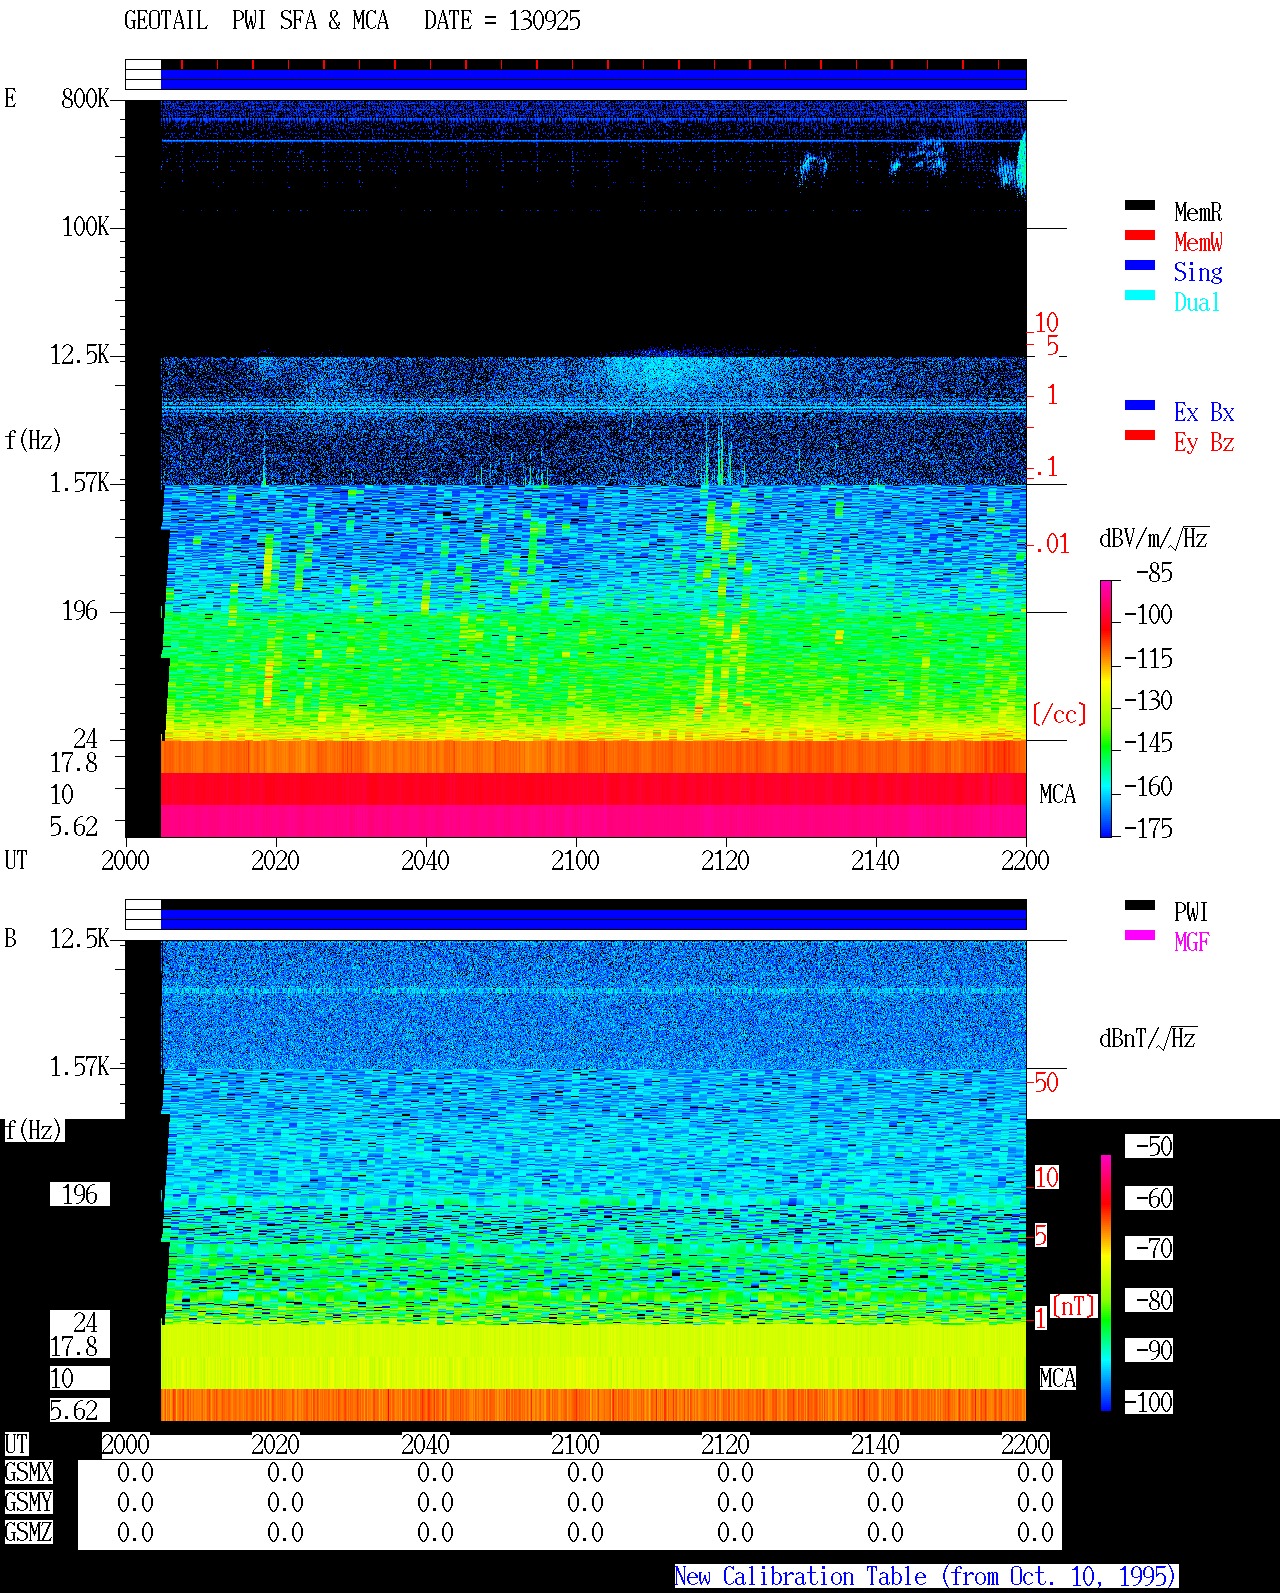This screenshot has width=1280, height=1593.
Task: Select the Ey Bz legend label
Action: click(x=1204, y=442)
